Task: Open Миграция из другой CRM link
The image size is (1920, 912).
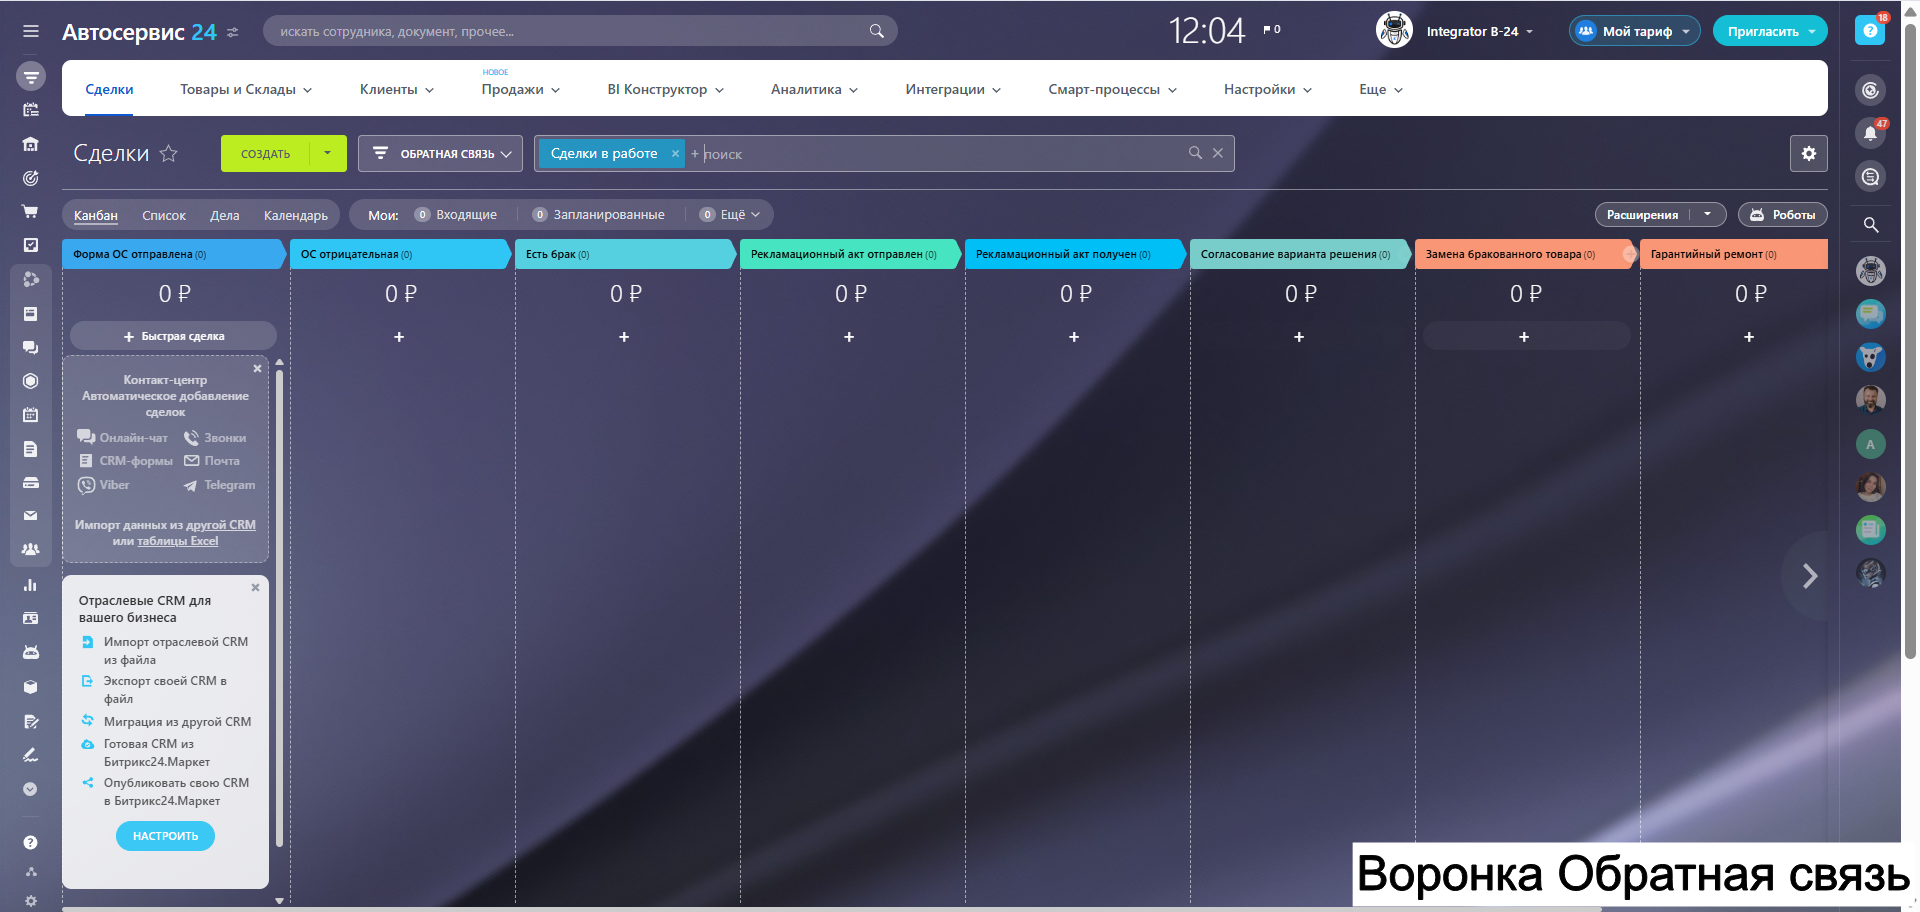Action: (178, 722)
